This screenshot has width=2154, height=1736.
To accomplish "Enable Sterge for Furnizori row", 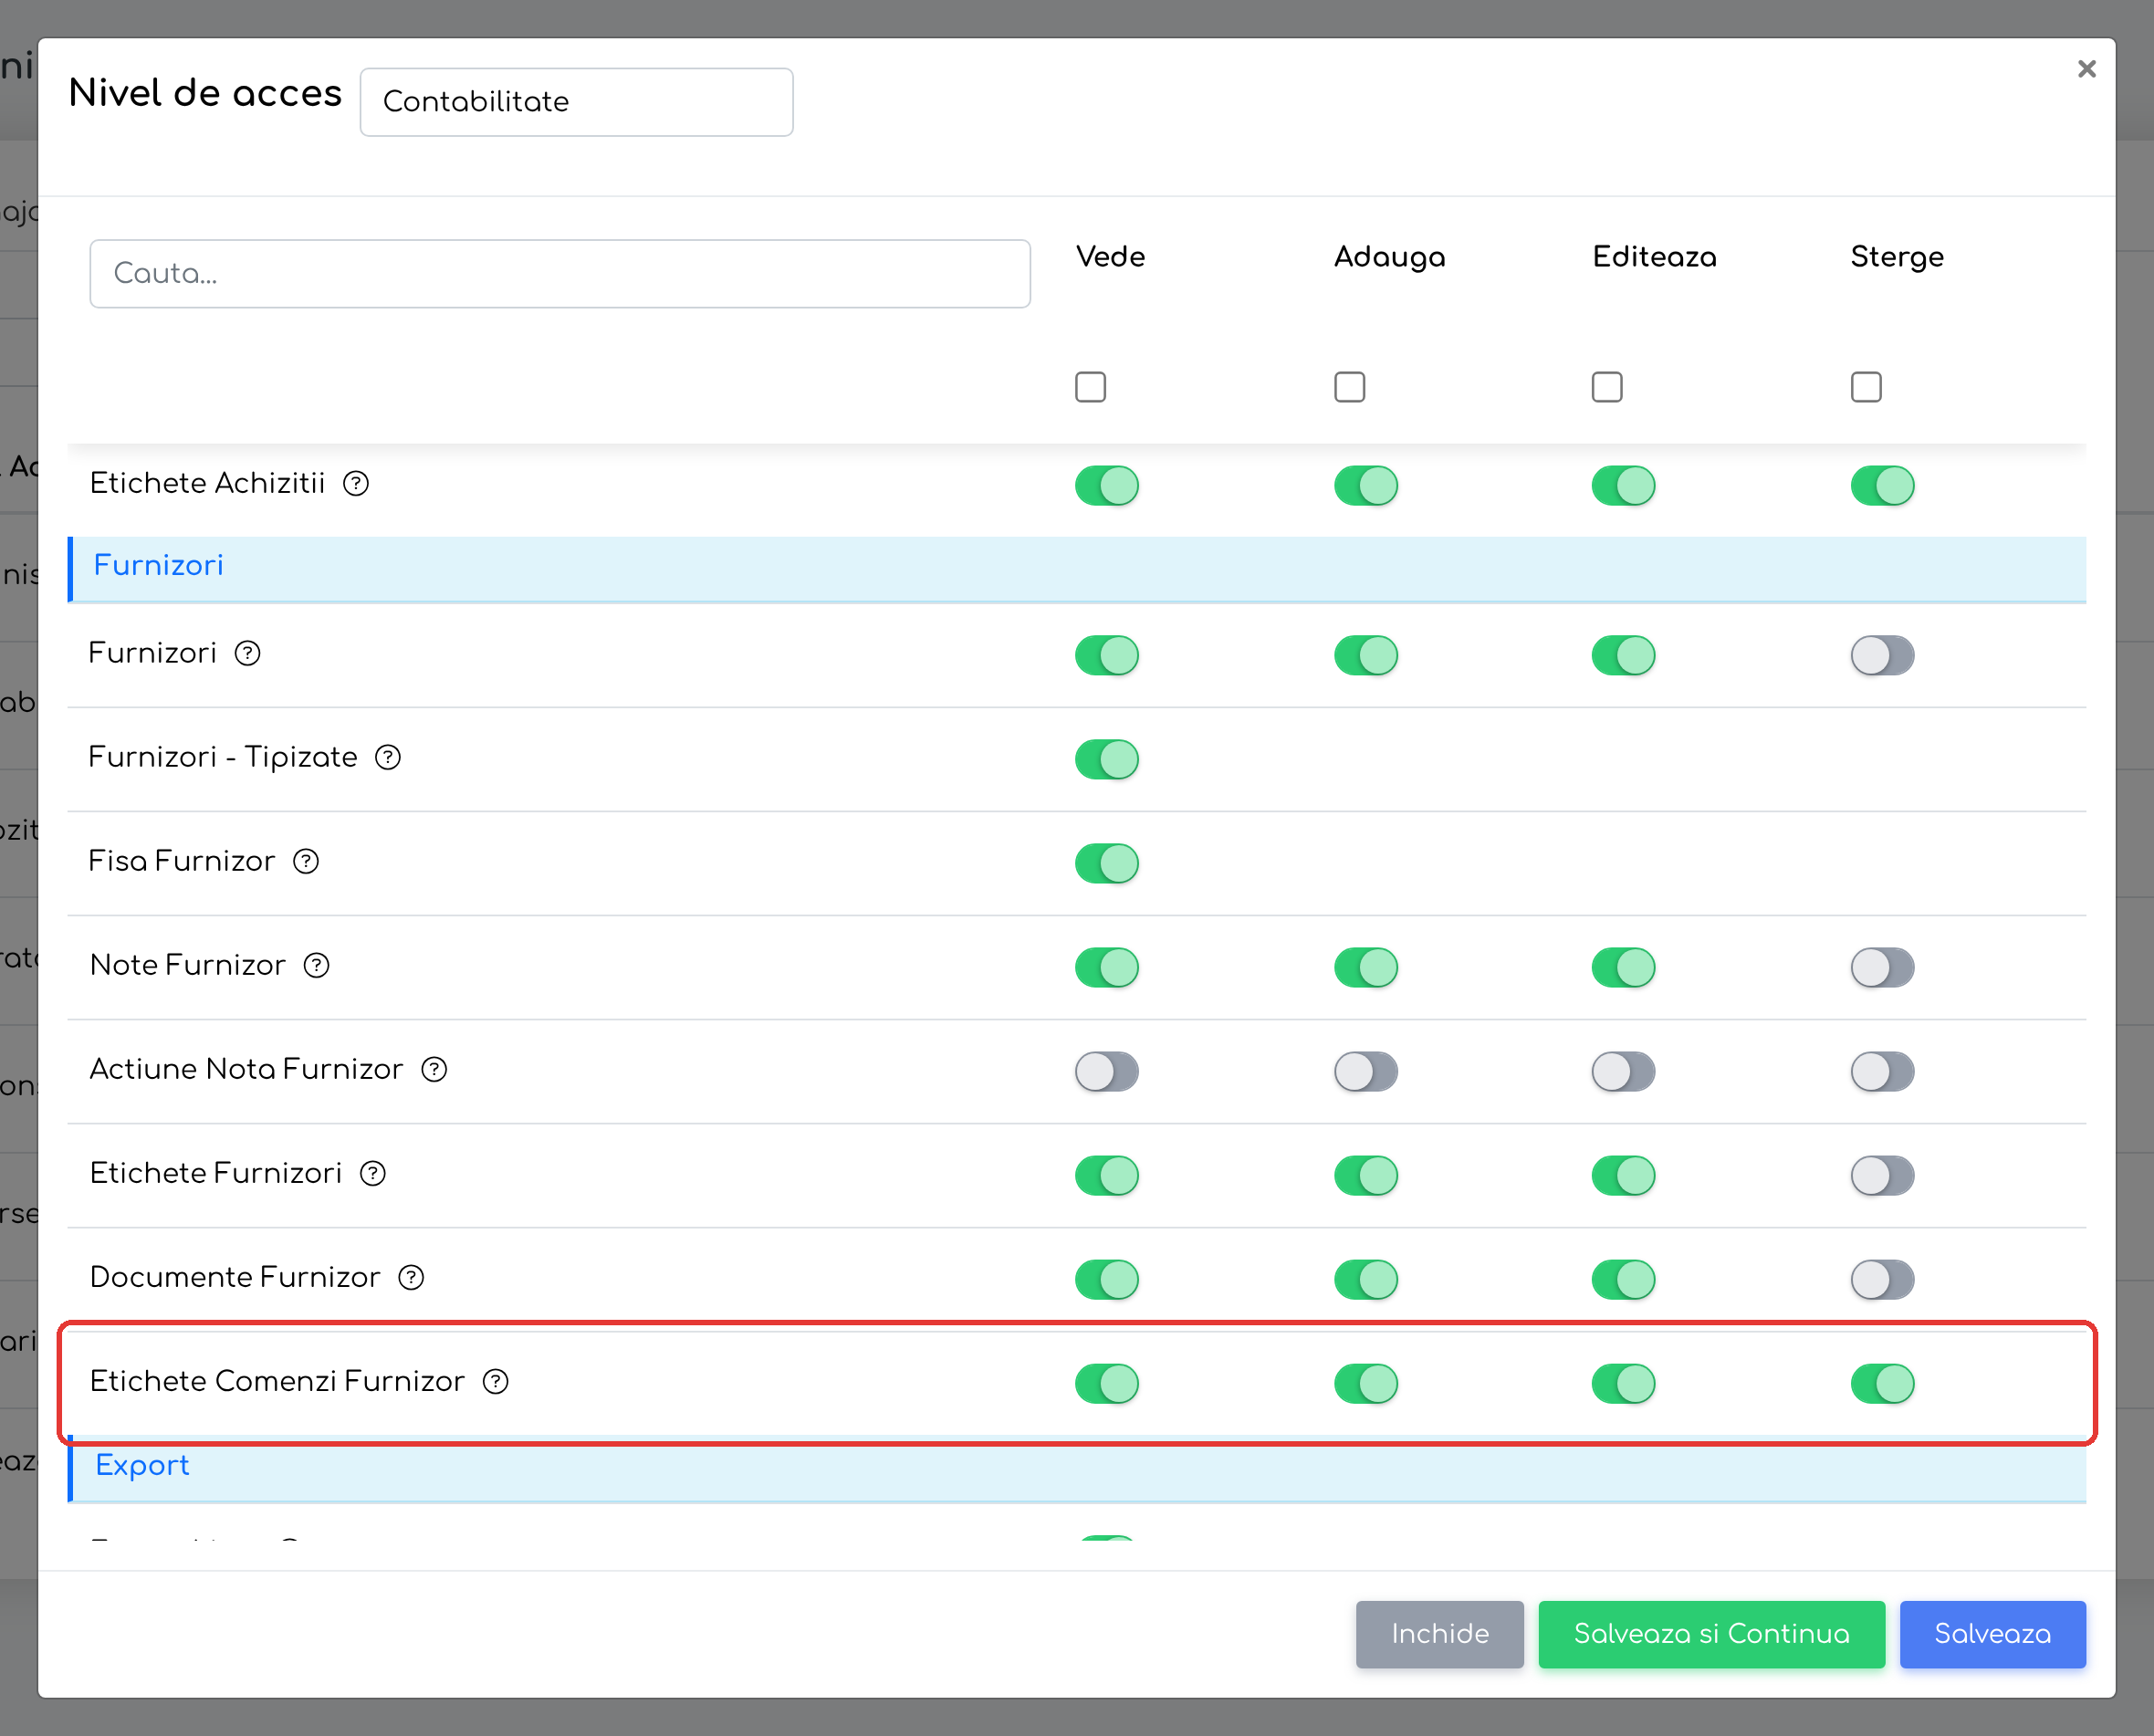I will click(1882, 656).
